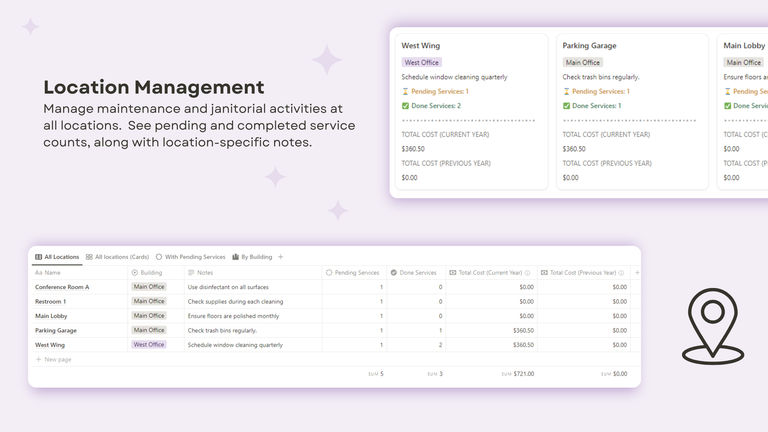Open the By Building tab
768x432 pixels.
(x=252, y=257)
